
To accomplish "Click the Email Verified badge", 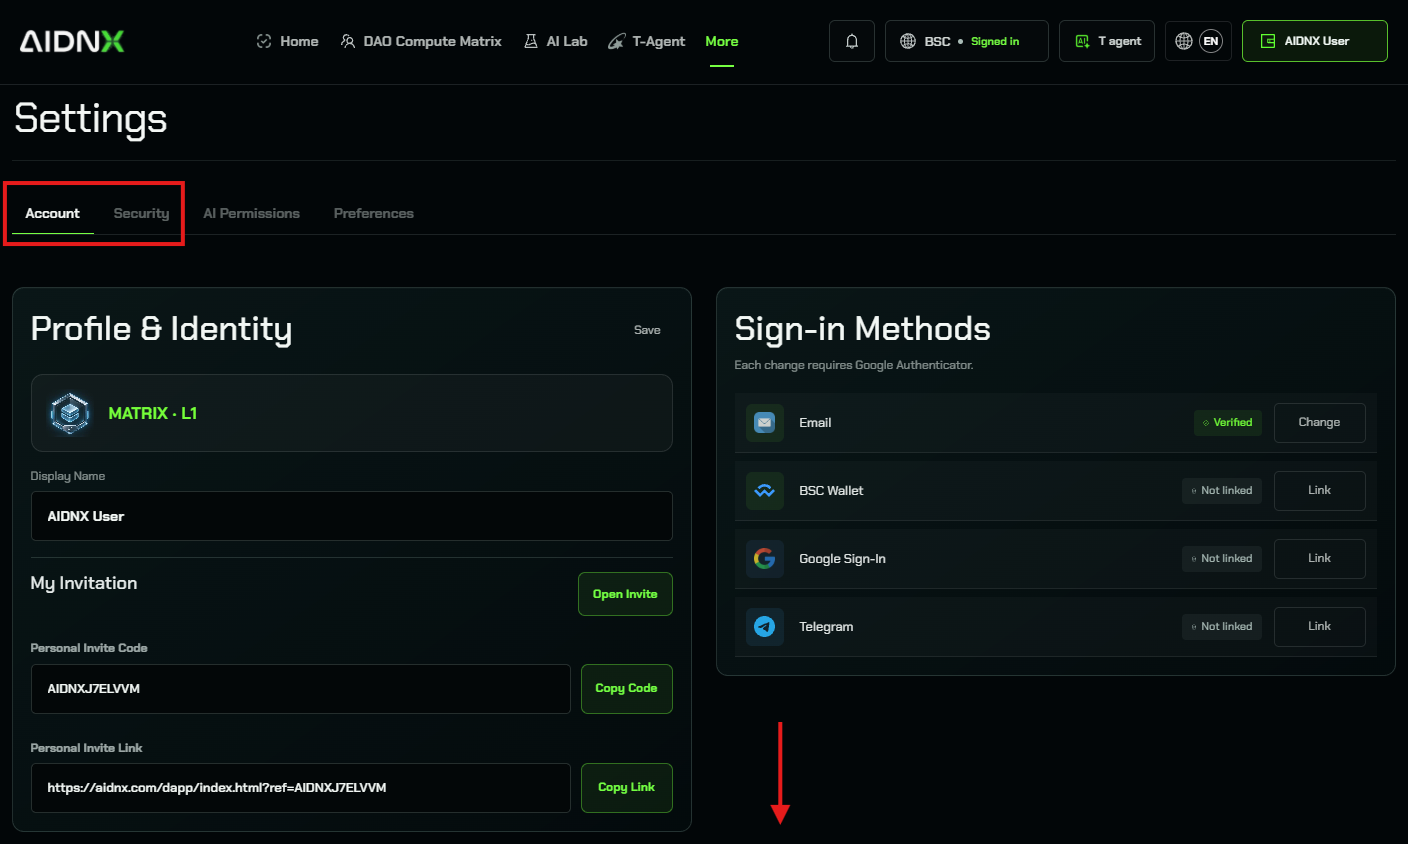I will point(1228,423).
